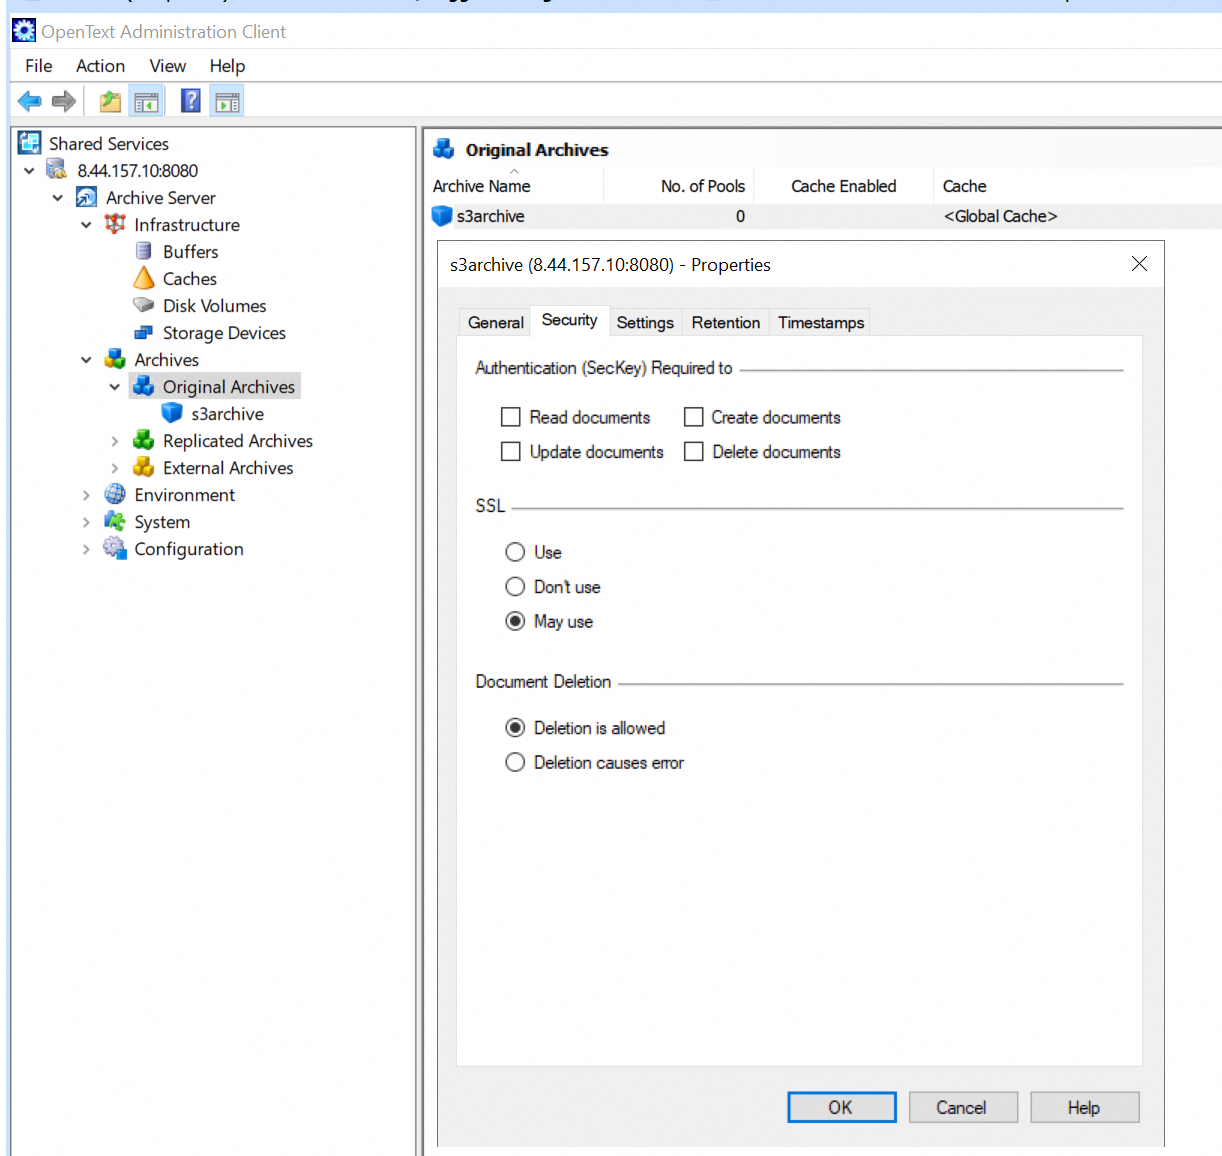
Task: Click the External Archives yellow icon
Action: 144,467
